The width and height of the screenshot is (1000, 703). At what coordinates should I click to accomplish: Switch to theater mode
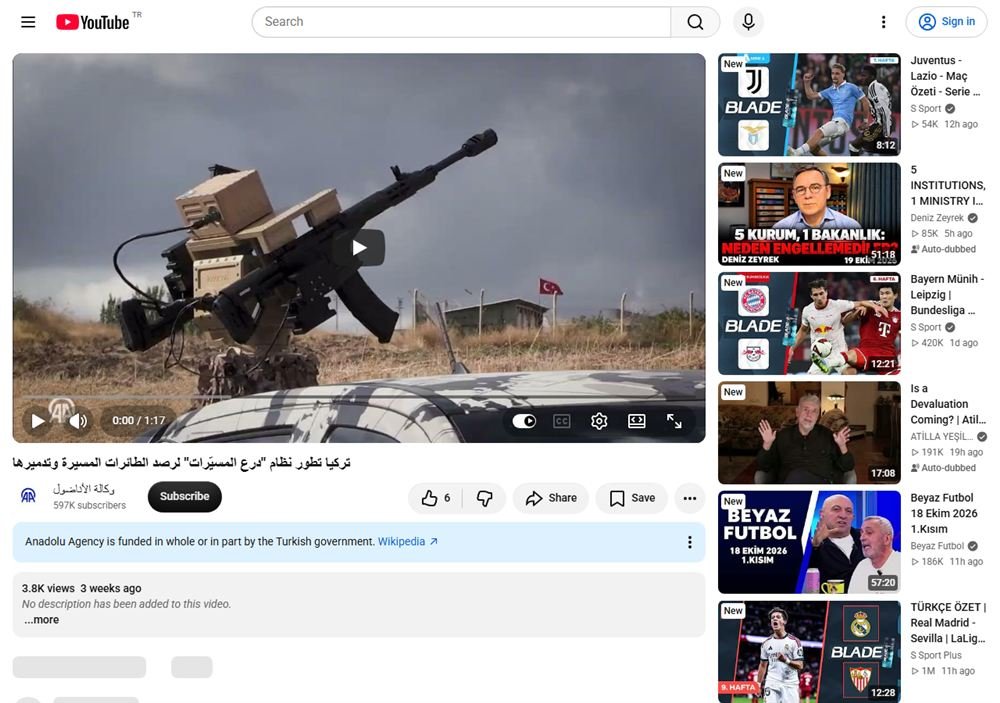(x=636, y=421)
